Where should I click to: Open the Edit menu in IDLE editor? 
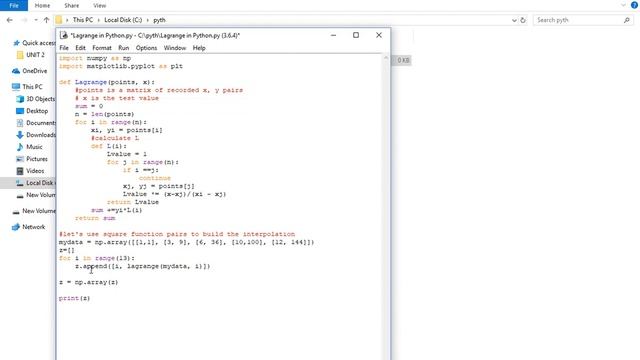(x=80, y=48)
